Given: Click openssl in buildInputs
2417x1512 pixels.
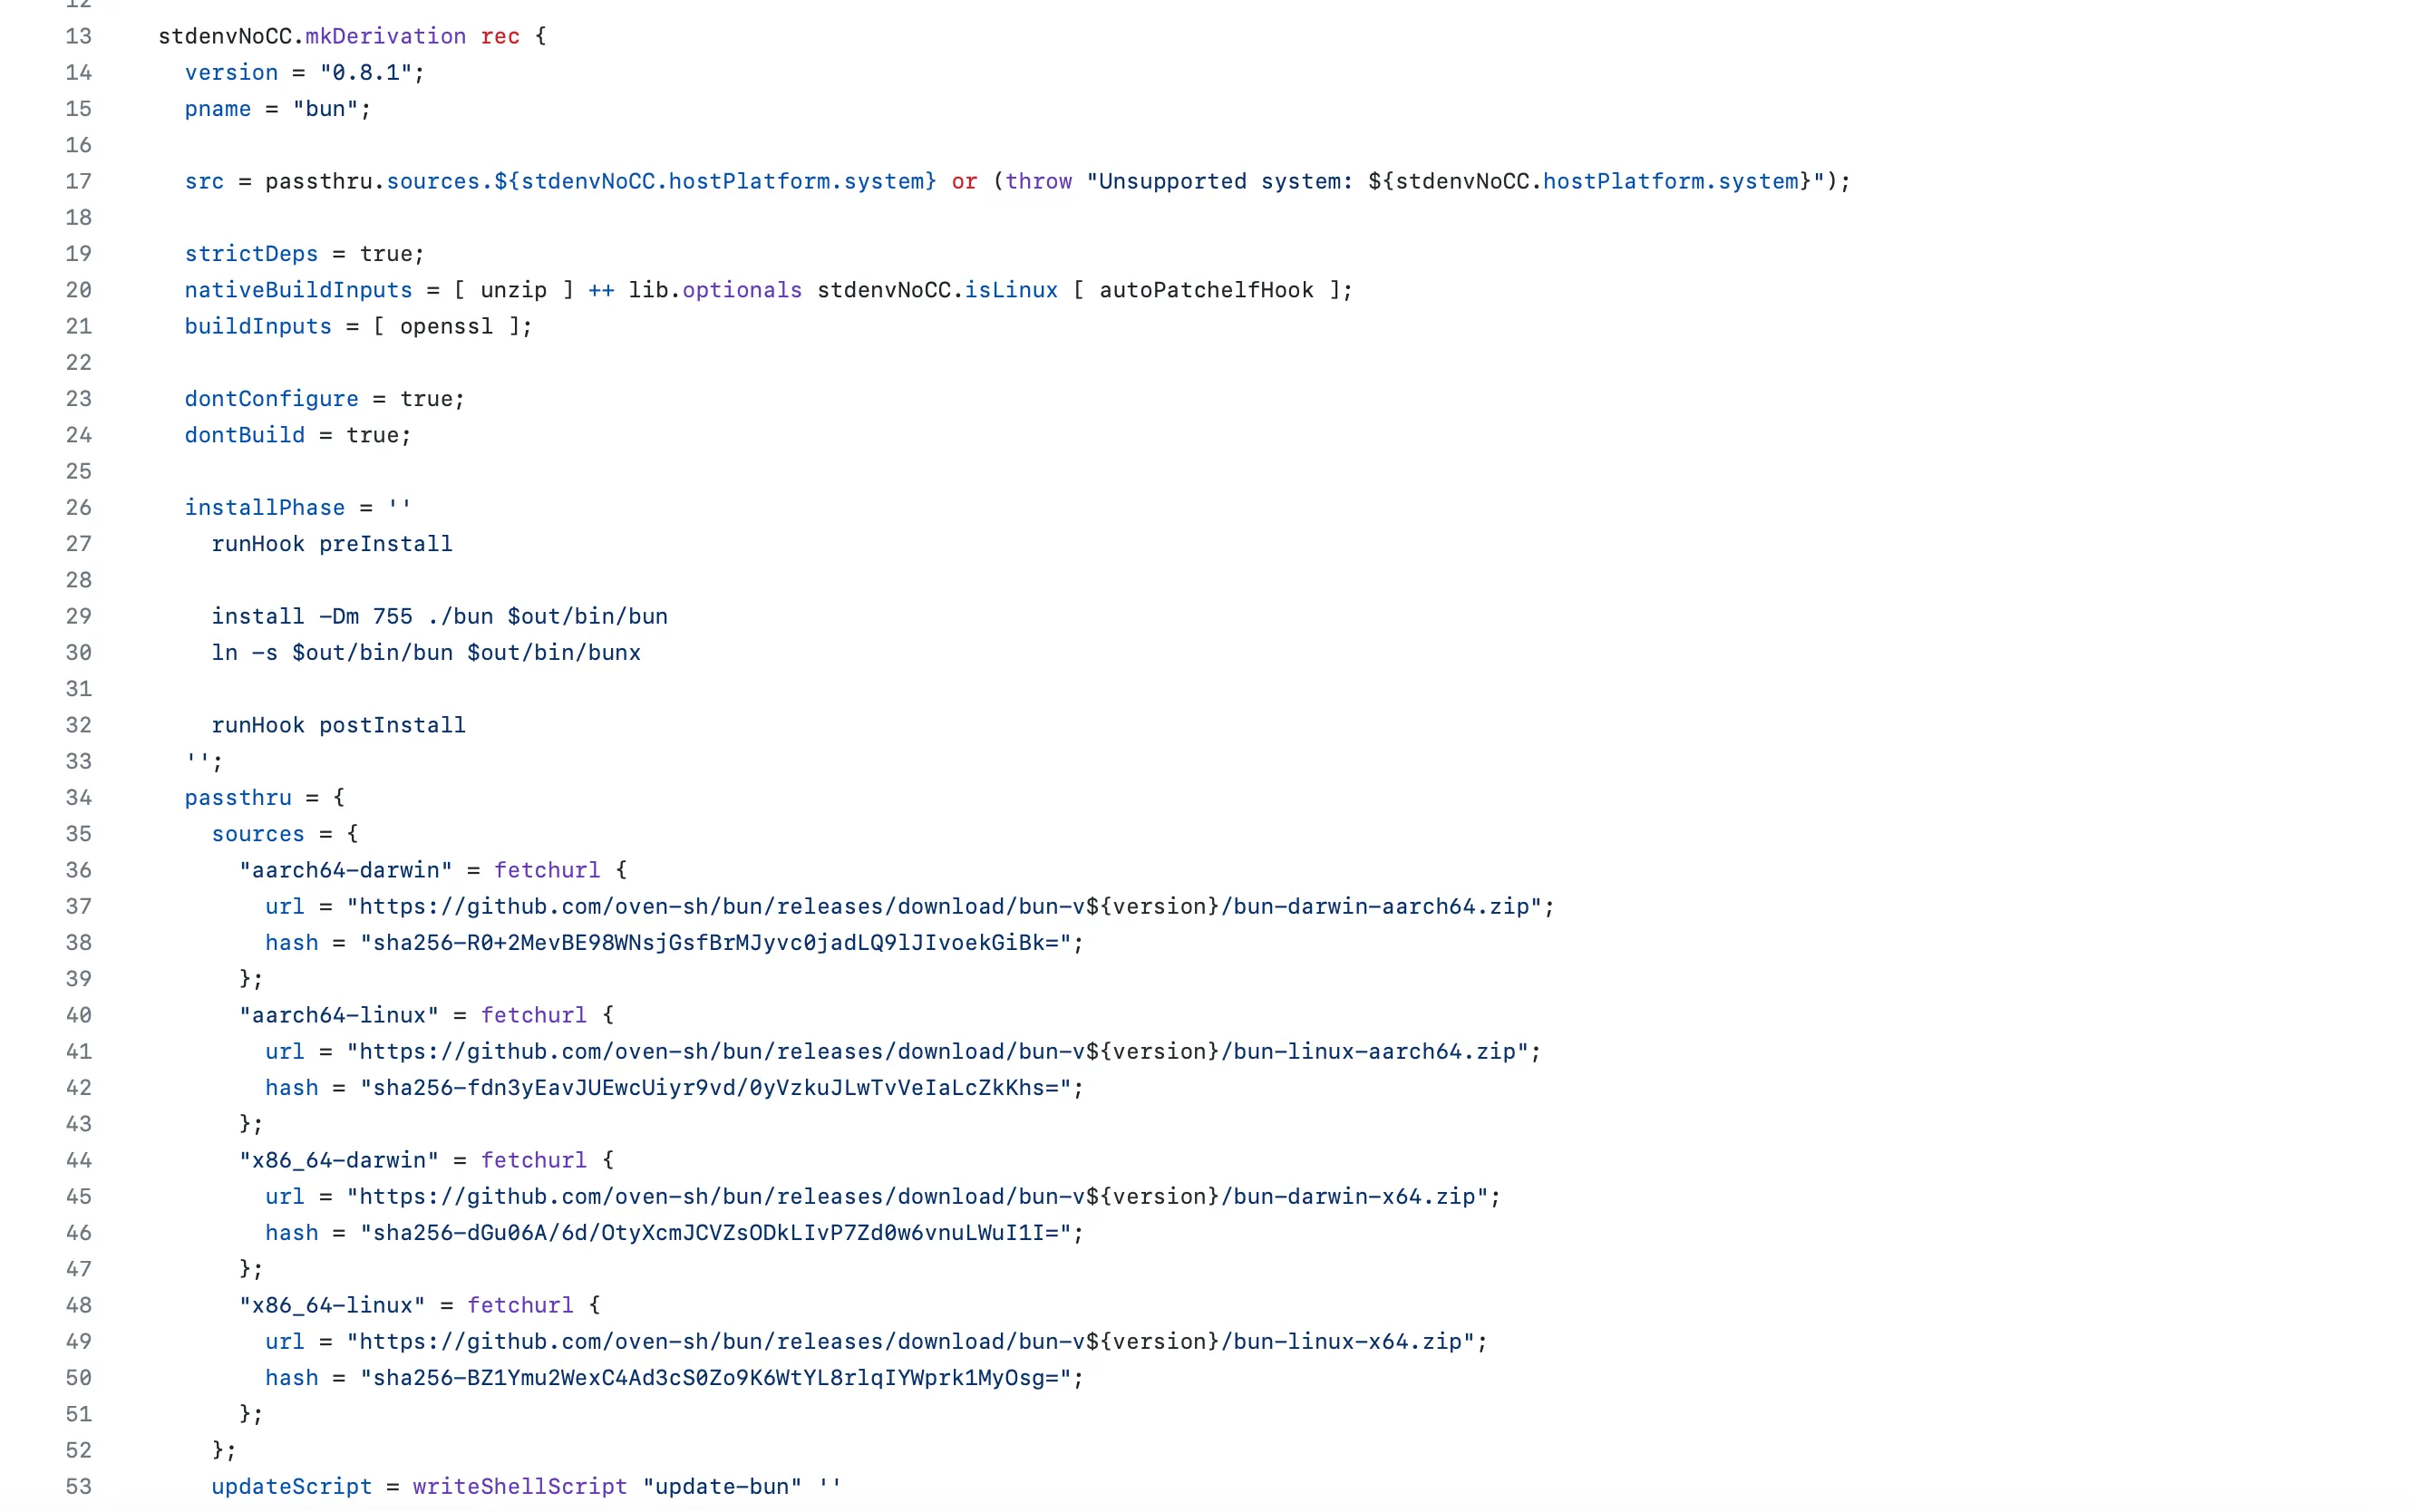Looking at the screenshot, I should (446, 326).
